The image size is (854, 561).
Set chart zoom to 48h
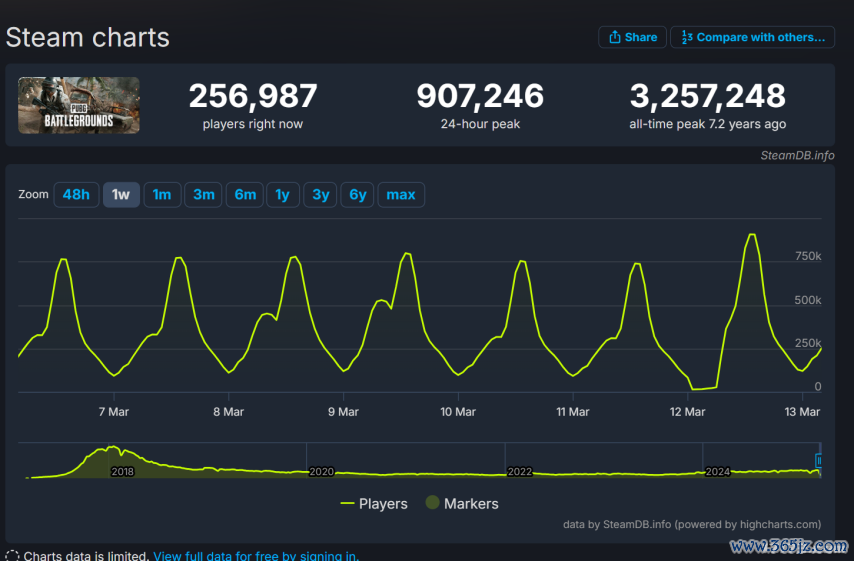click(76, 194)
